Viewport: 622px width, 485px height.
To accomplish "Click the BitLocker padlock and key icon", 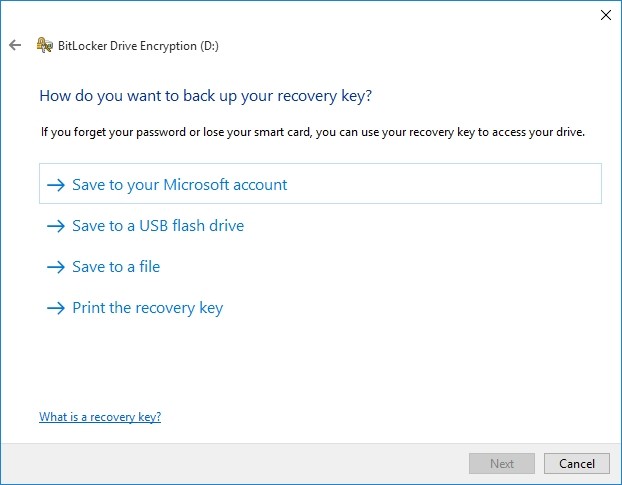I will tap(44, 45).
